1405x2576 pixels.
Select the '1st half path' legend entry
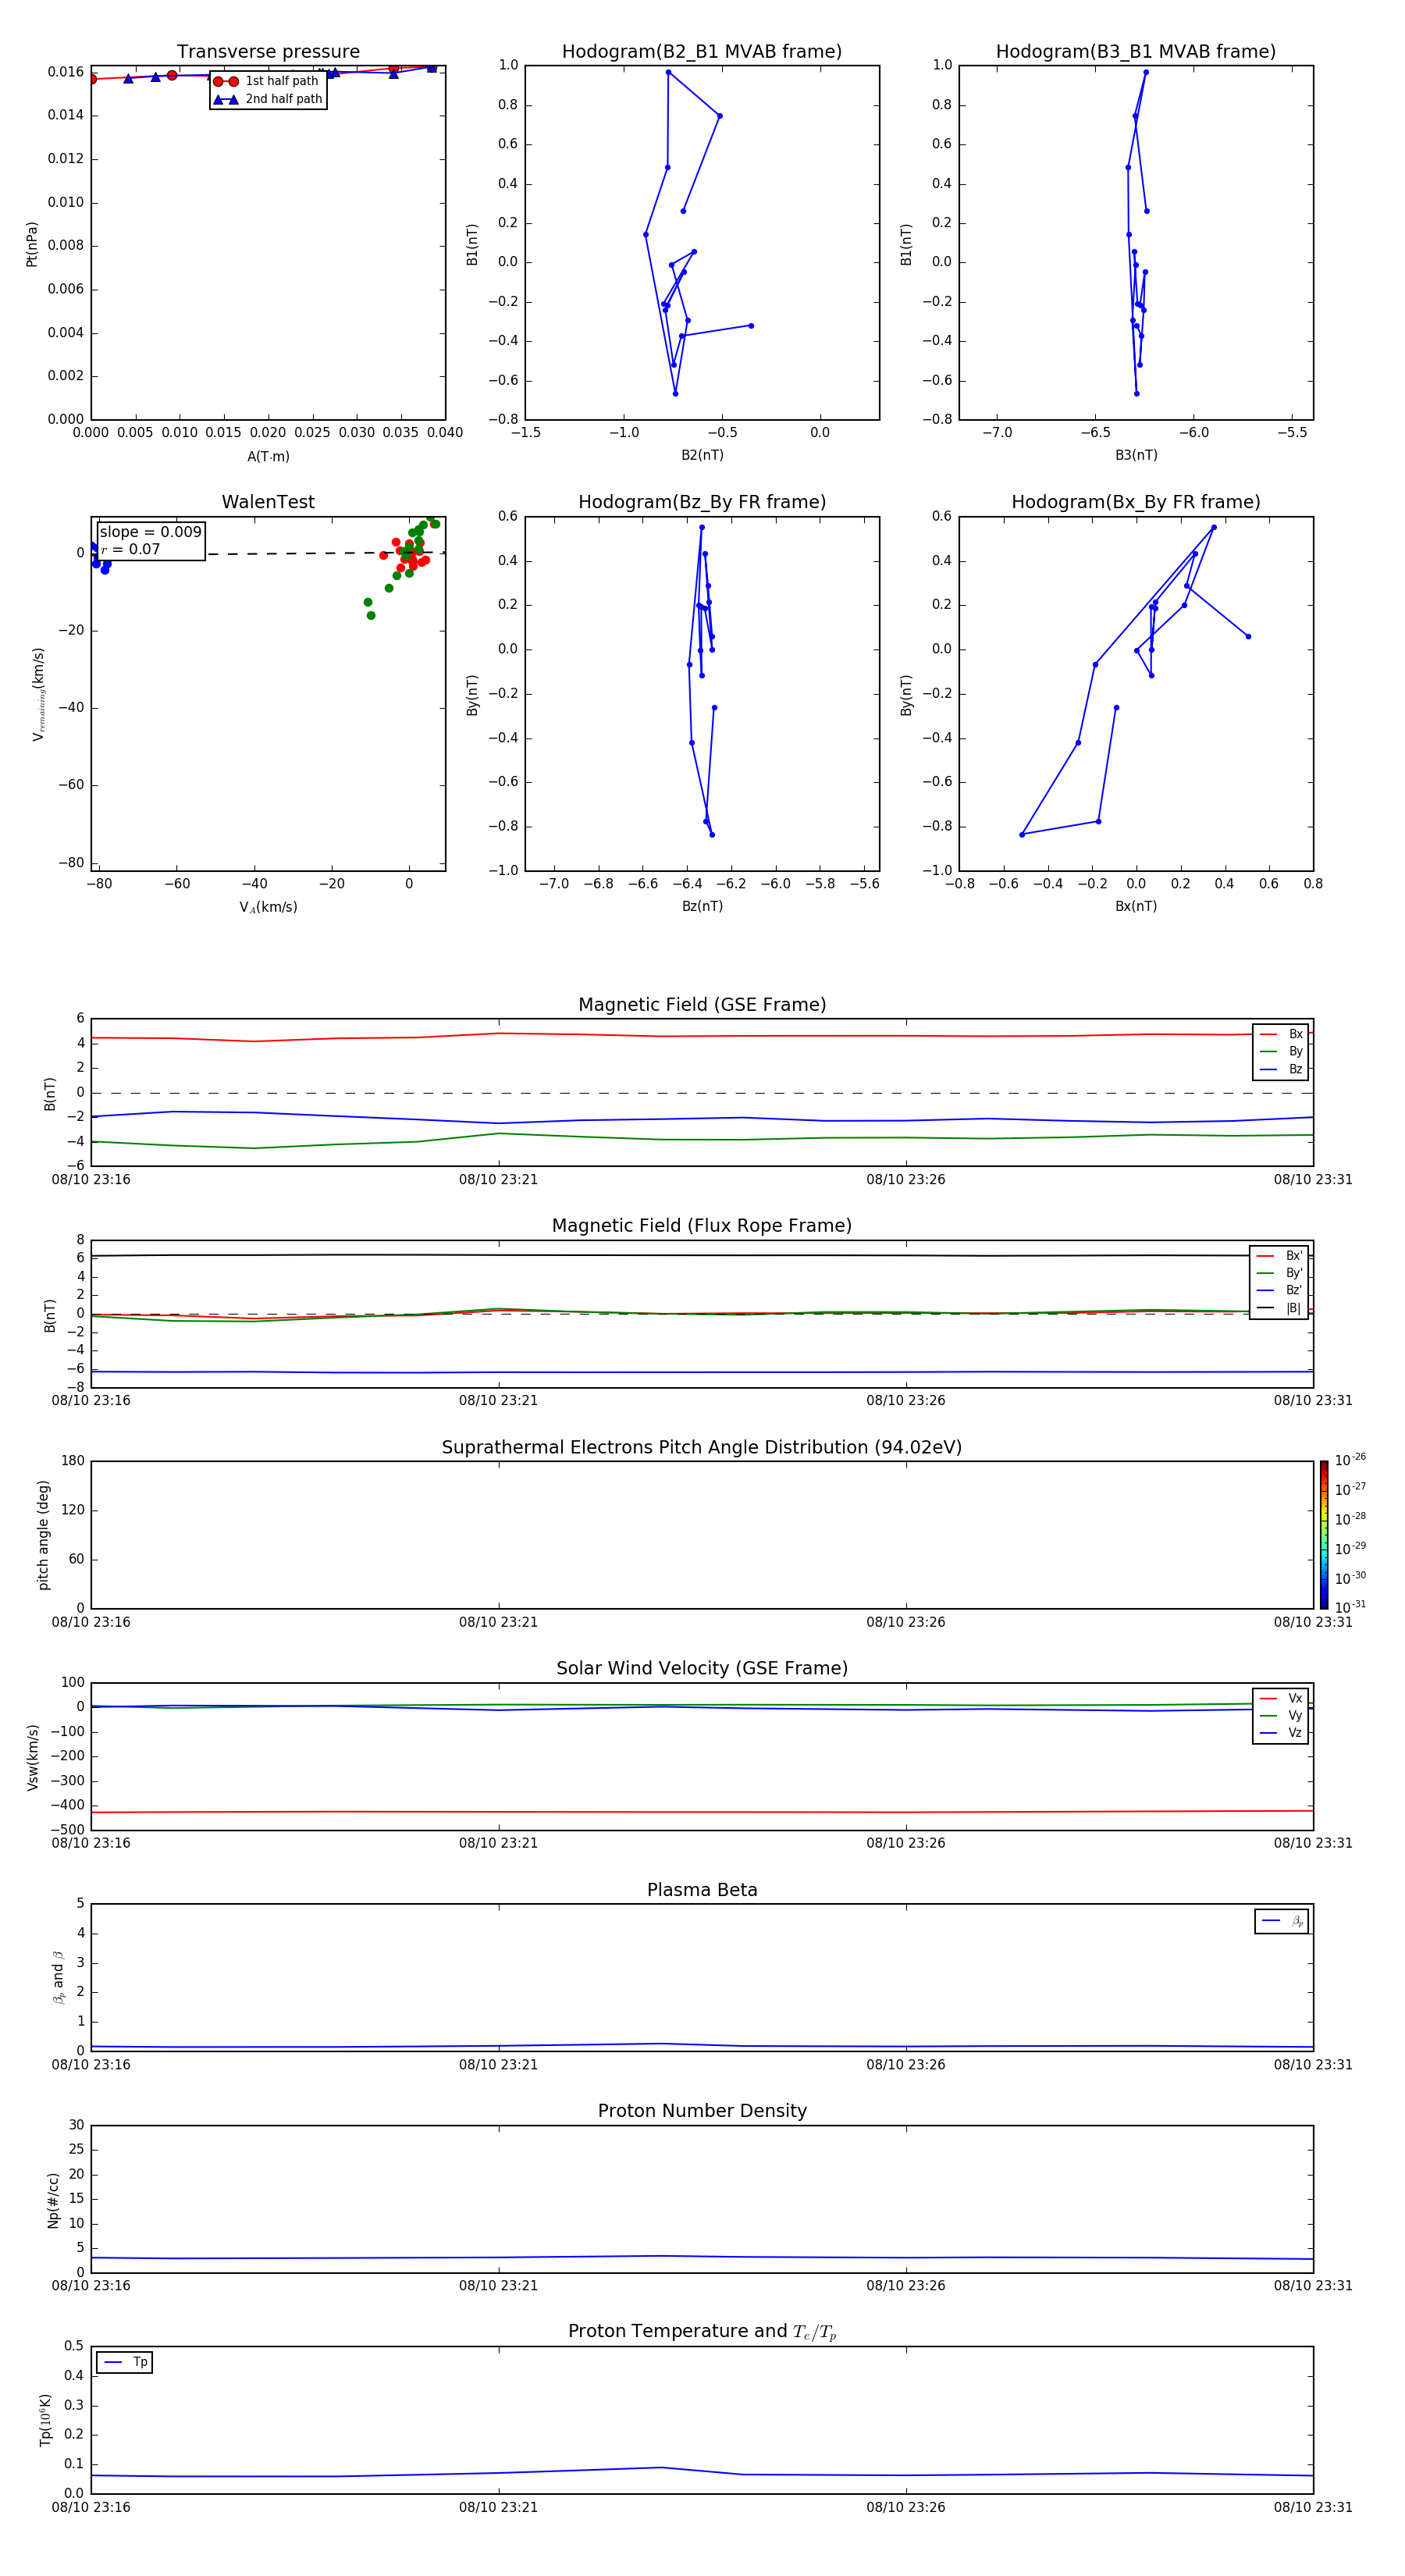[267, 81]
